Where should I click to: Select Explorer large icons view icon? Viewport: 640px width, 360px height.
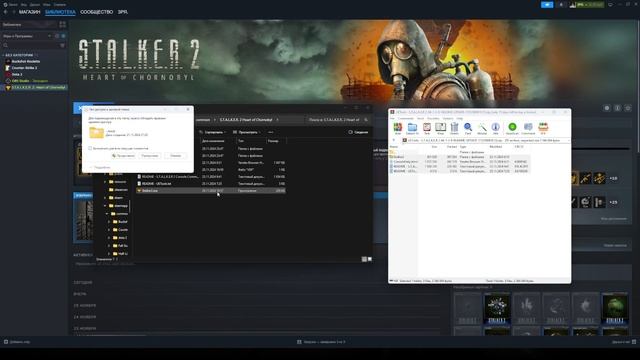coord(370,259)
